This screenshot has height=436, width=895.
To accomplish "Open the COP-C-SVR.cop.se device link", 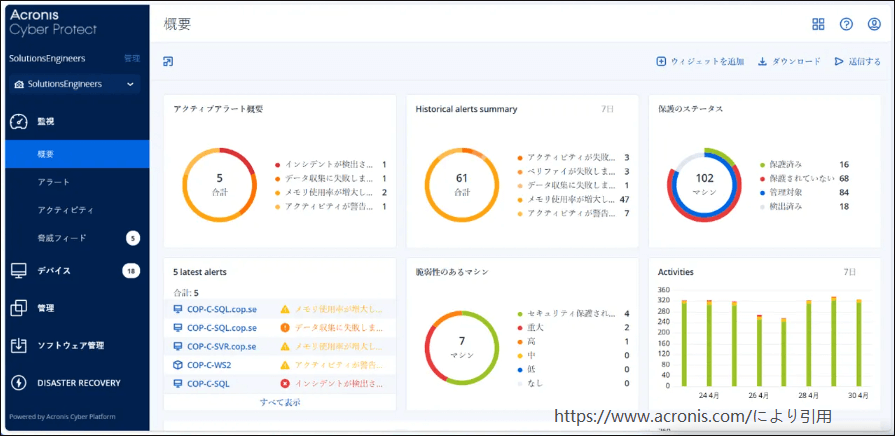I will (x=222, y=346).
